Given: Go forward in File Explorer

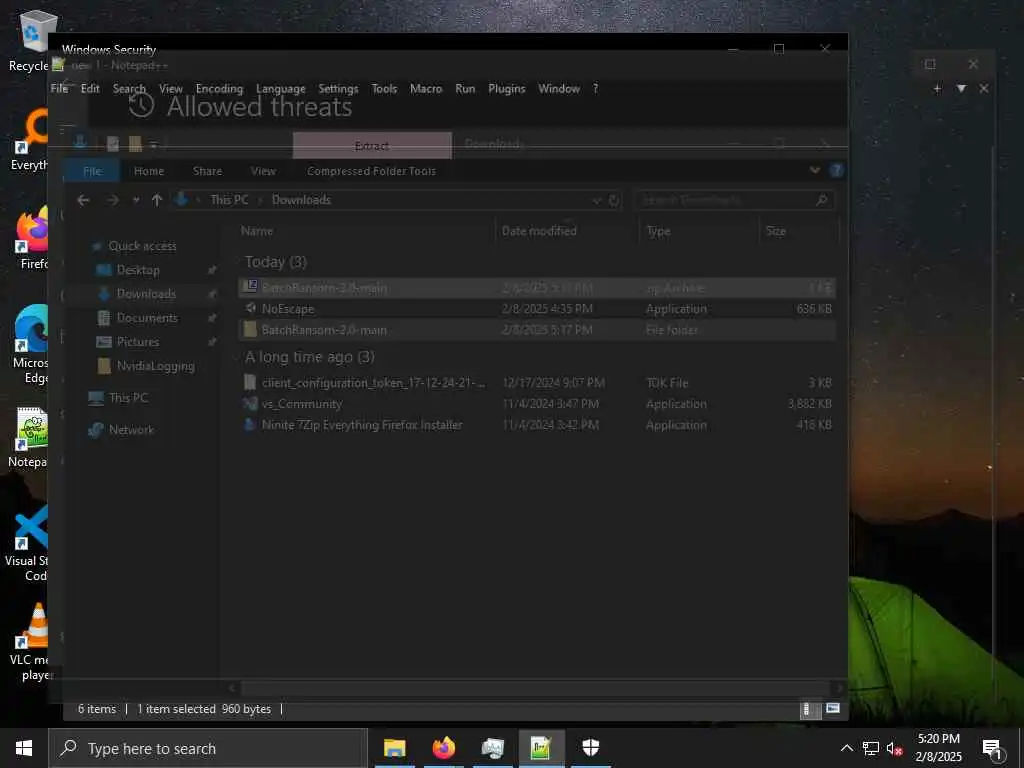Looking at the screenshot, I should 112,200.
